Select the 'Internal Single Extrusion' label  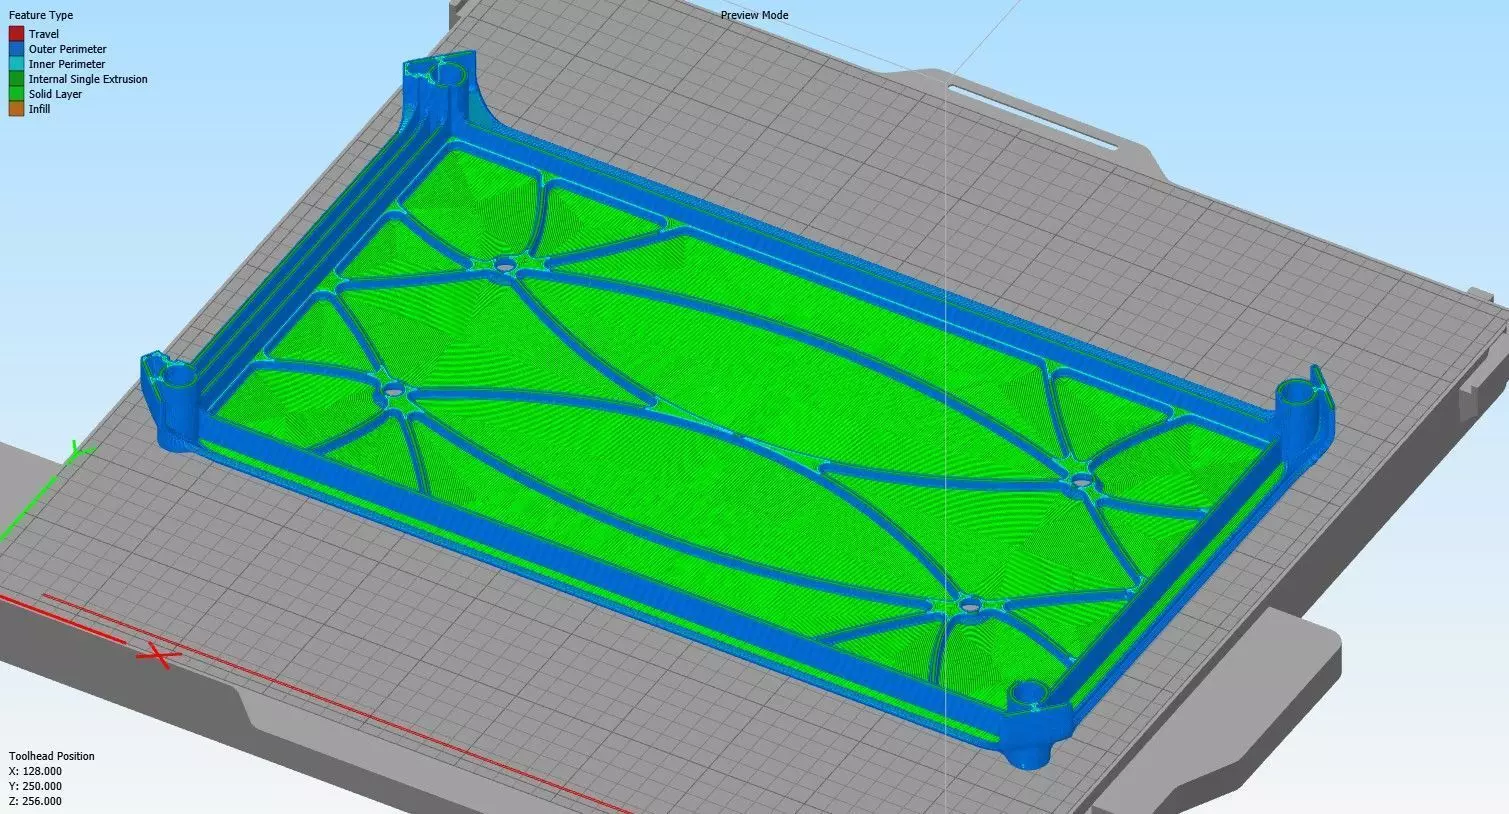coord(88,79)
